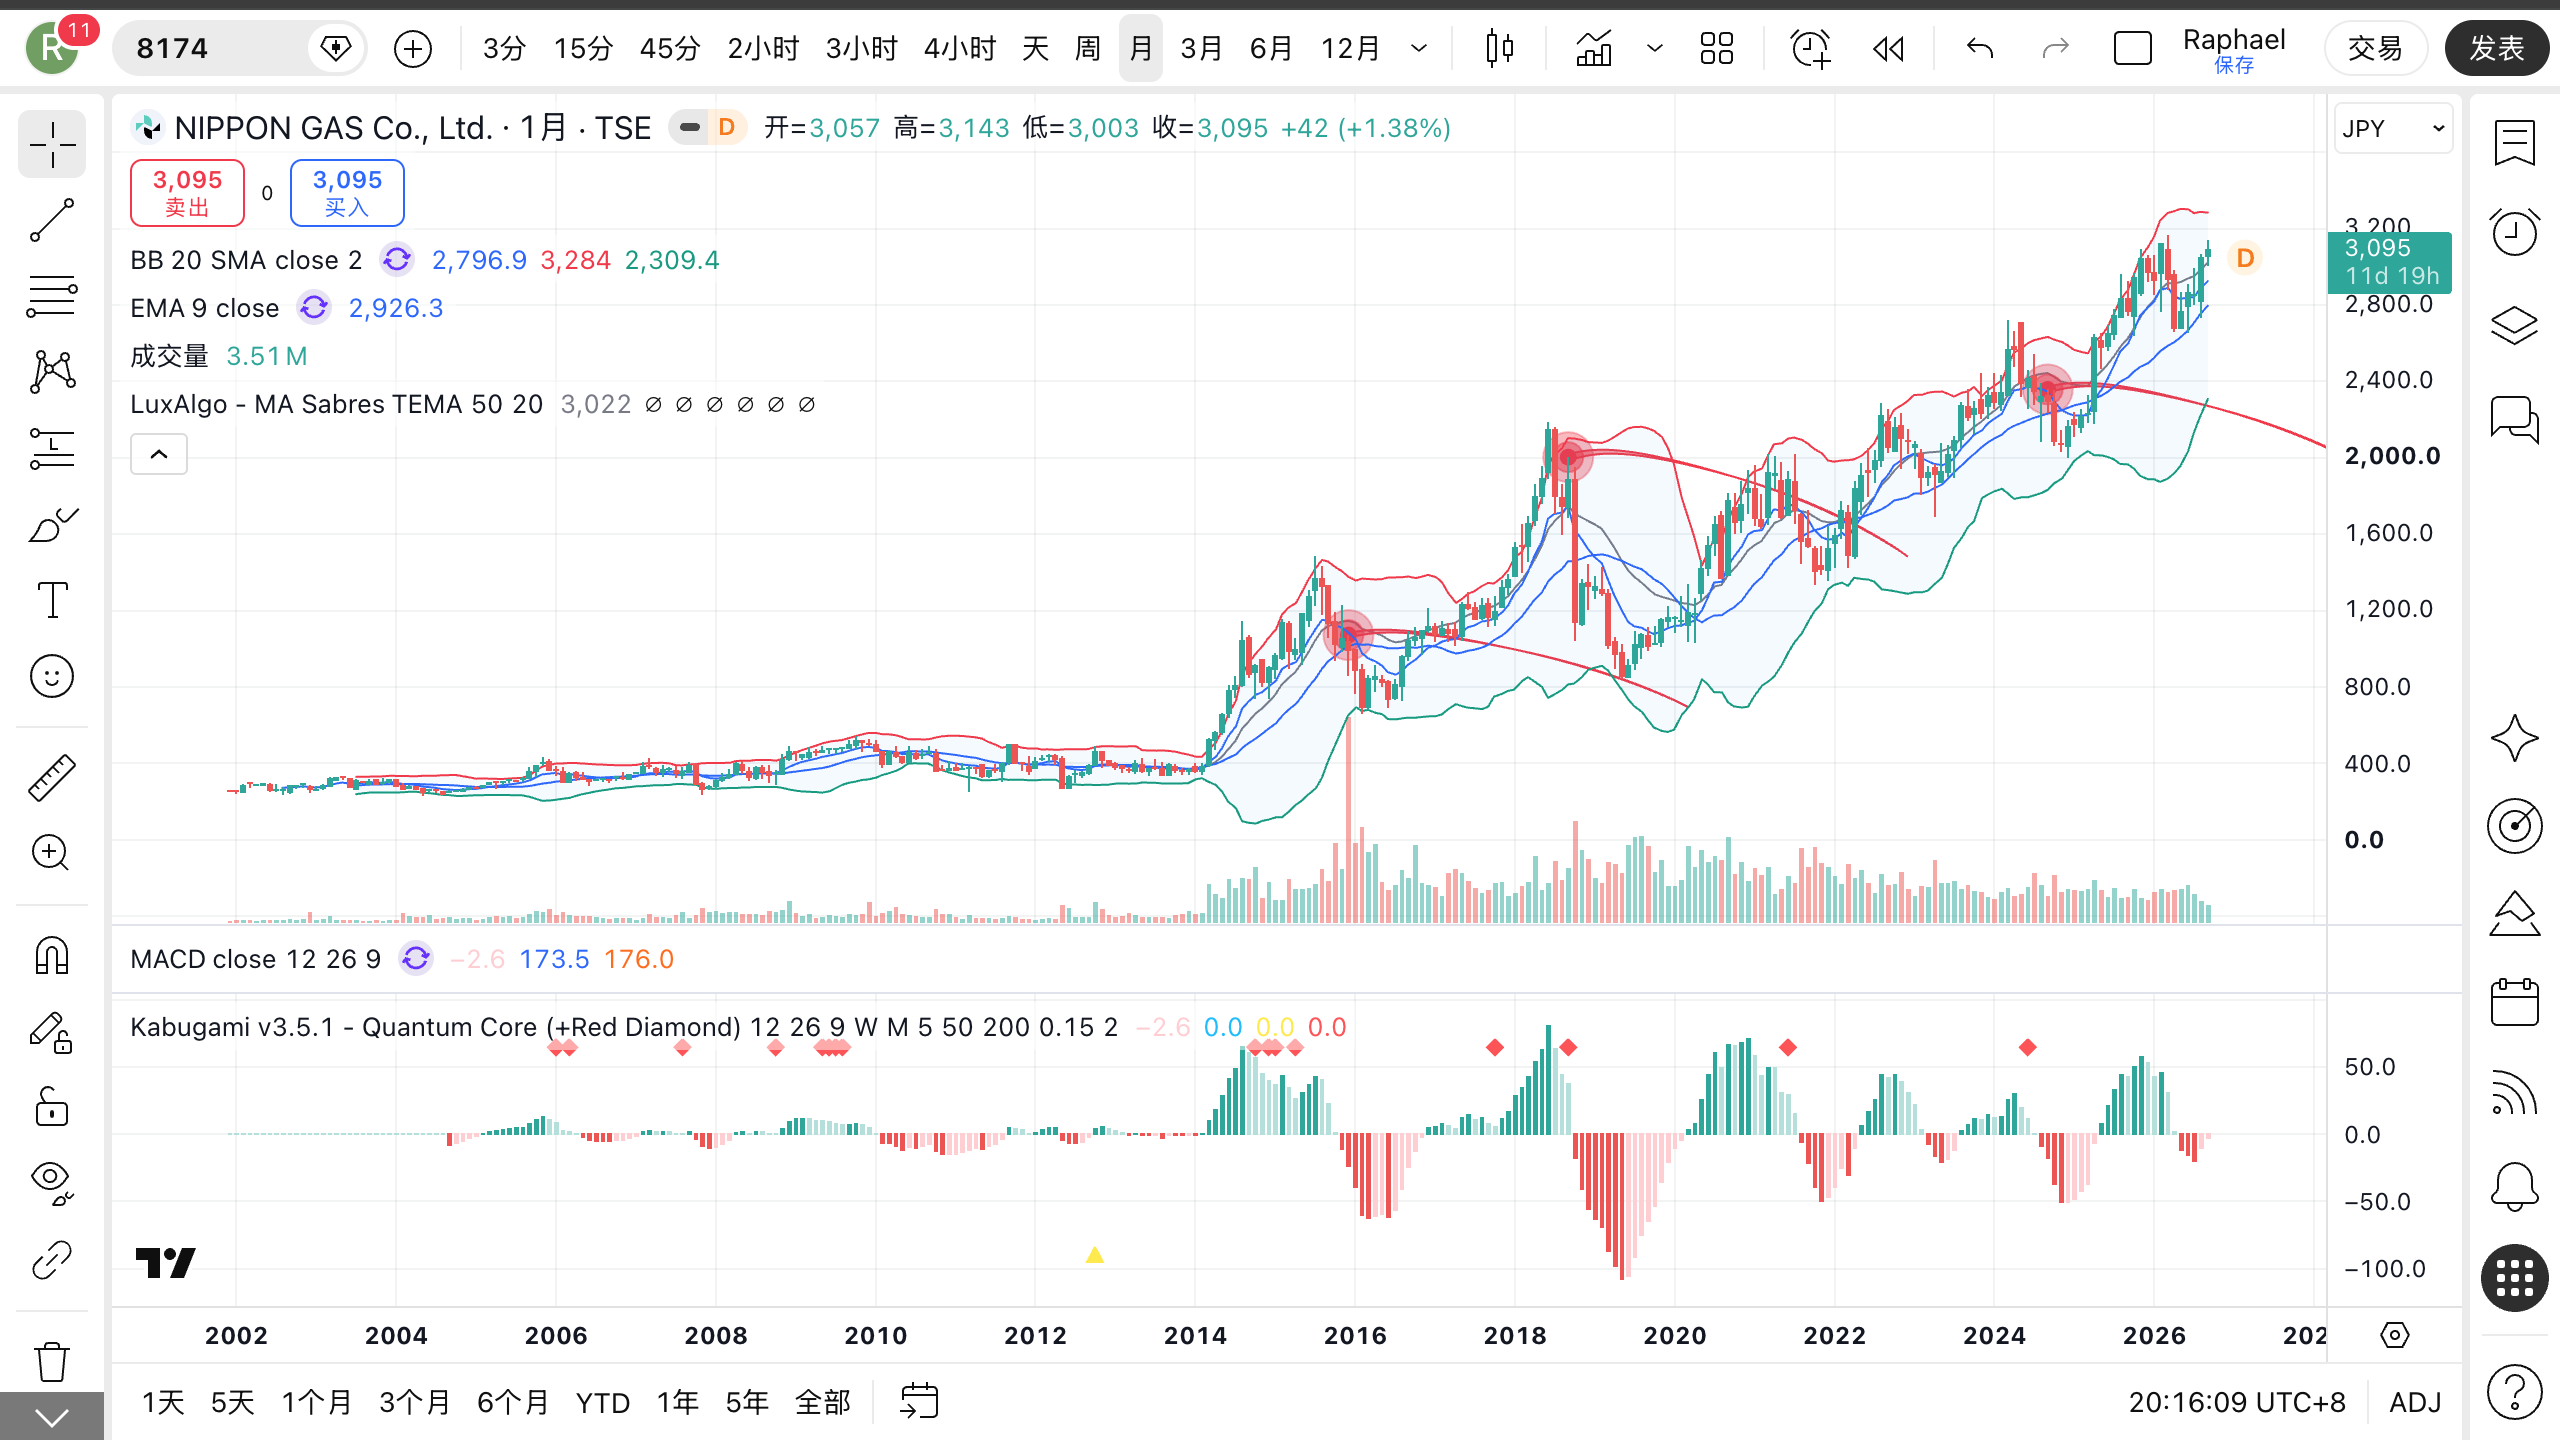Select the ruler measure tool
The width and height of the screenshot is (2560, 1440).
pyautogui.click(x=52, y=777)
